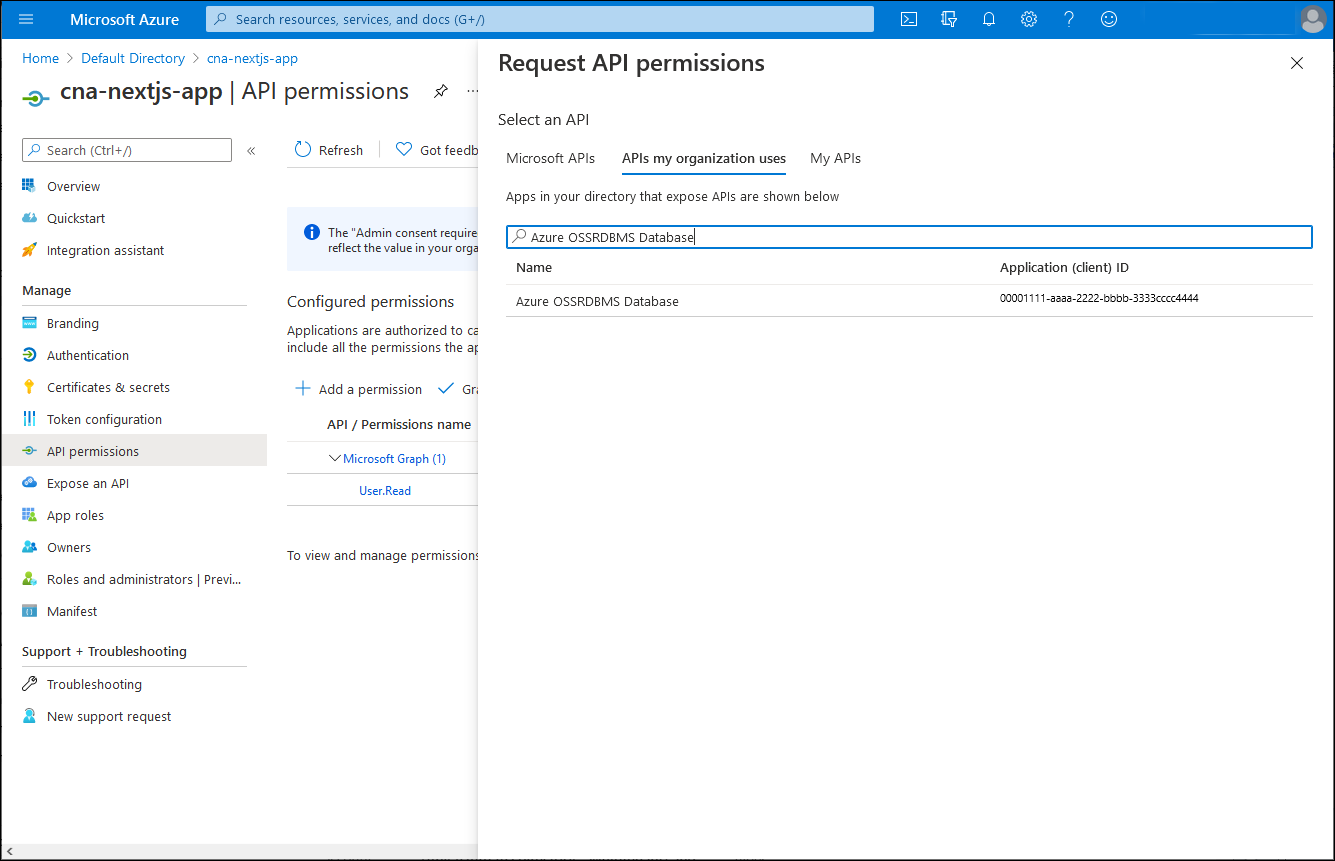This screenshot has height=861, width=1335.
Task: Click Add a permission button
Action: tap(358, 389)
